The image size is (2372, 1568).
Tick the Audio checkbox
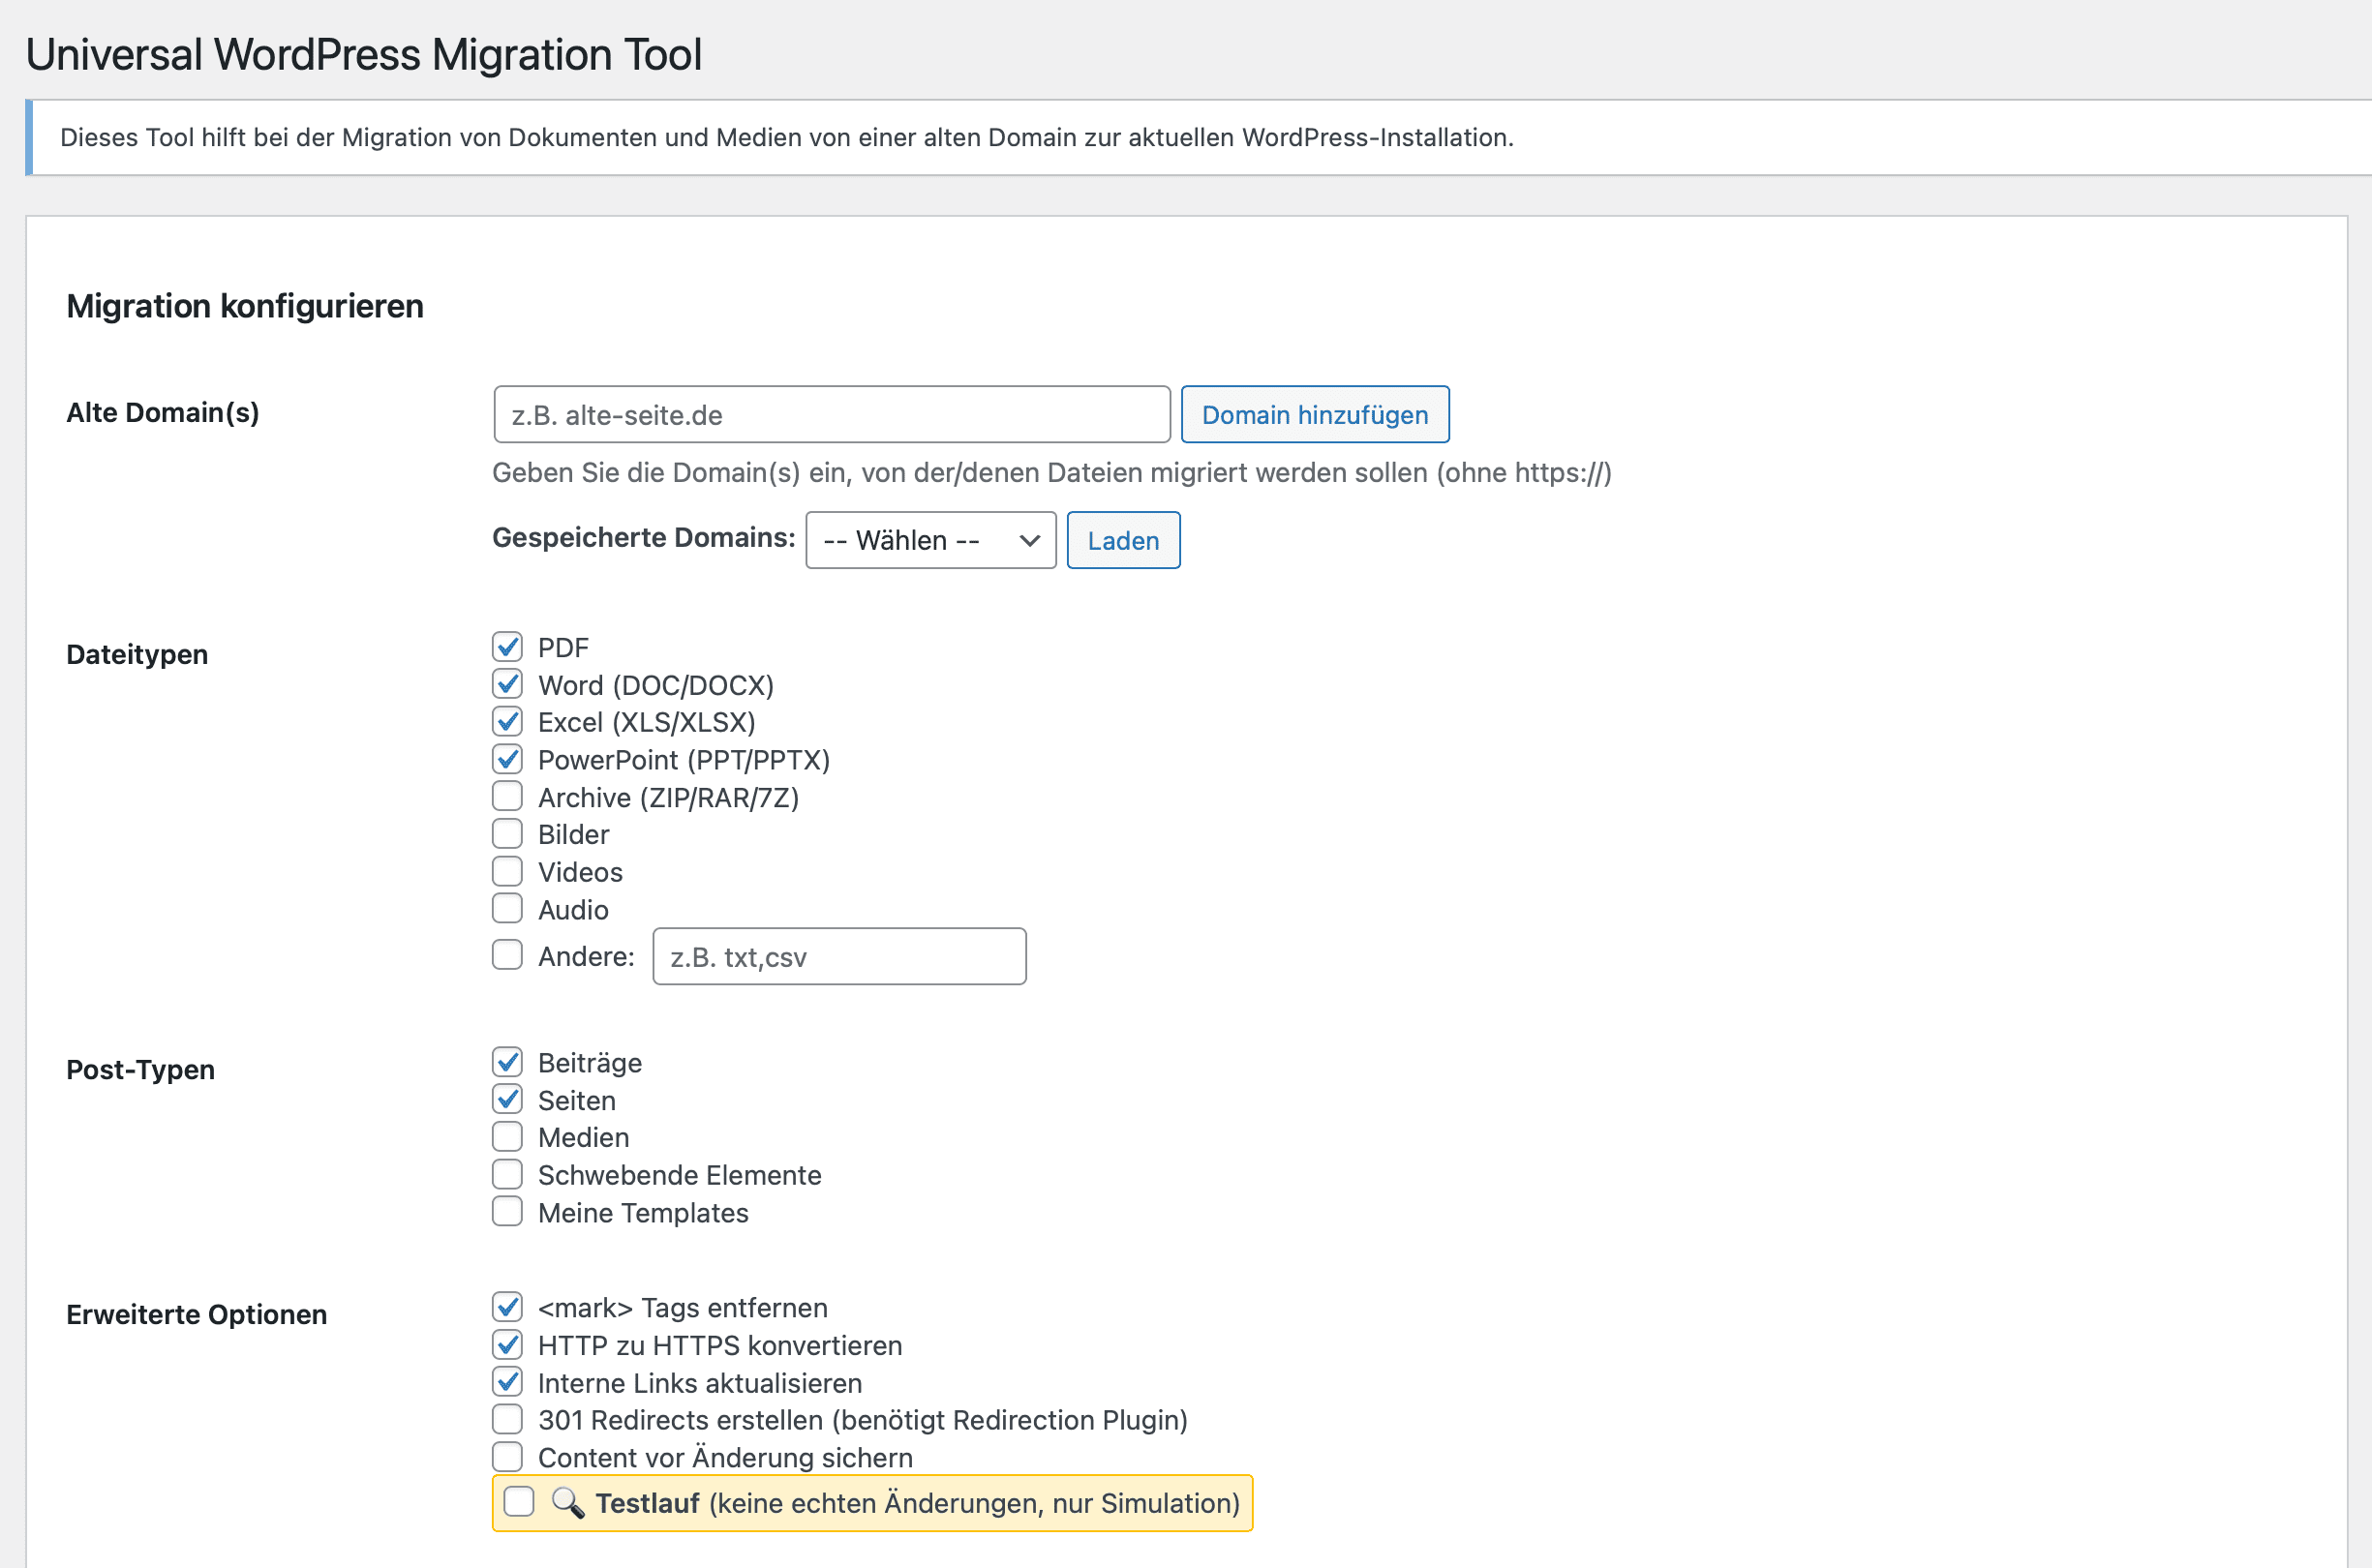[x=507, y=909]
